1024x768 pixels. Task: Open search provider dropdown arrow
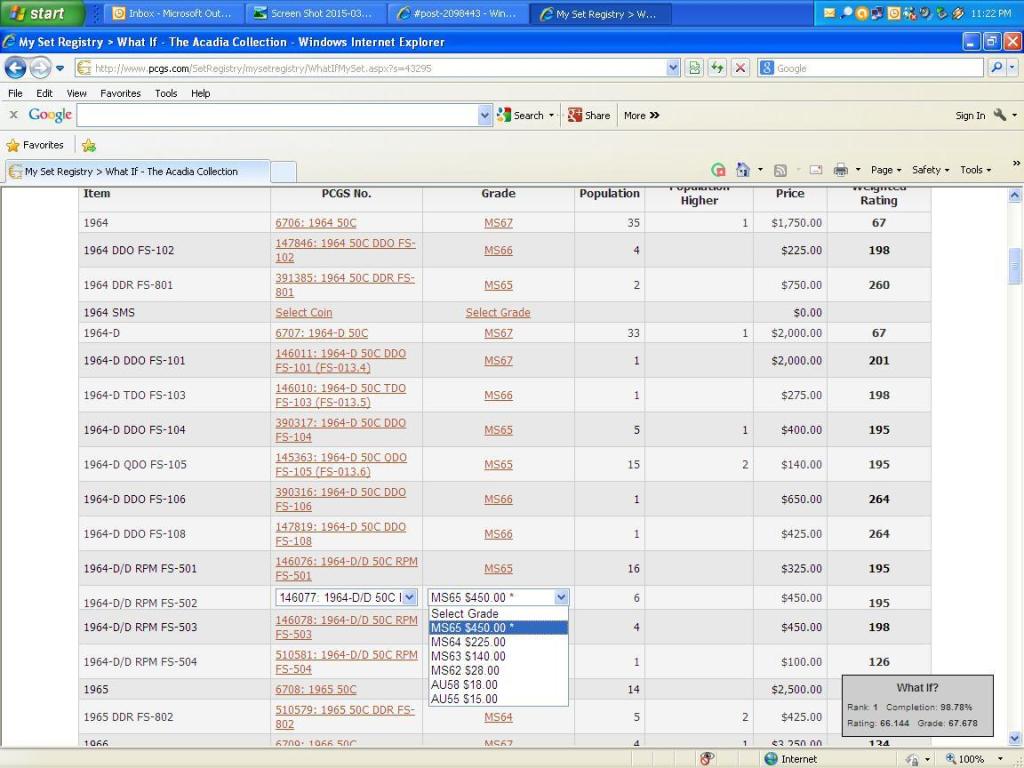[x=1012, y=68]
